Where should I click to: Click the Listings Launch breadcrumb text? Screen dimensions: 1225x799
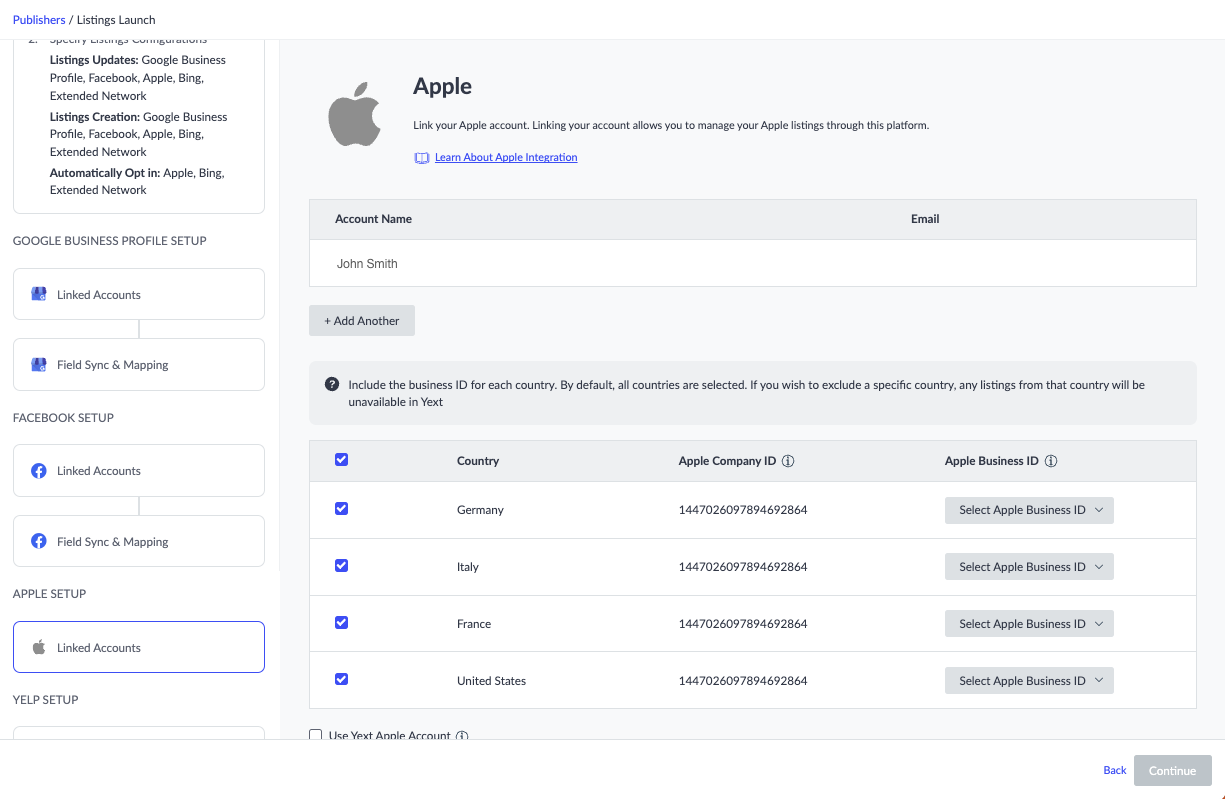[x=116, y=20]
